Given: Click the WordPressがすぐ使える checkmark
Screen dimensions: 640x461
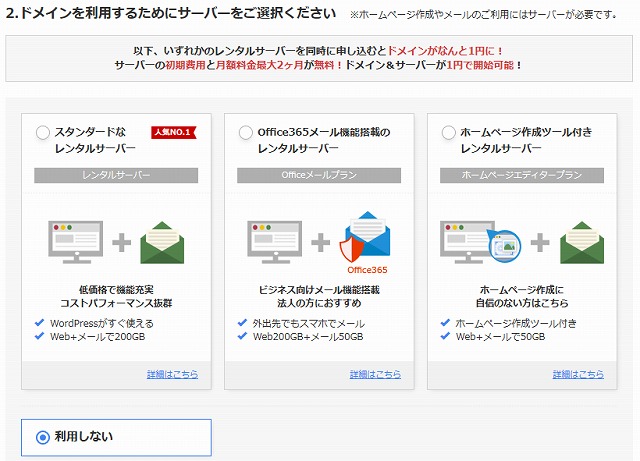Looking at the screenshot, I should [x=40, y=323].
